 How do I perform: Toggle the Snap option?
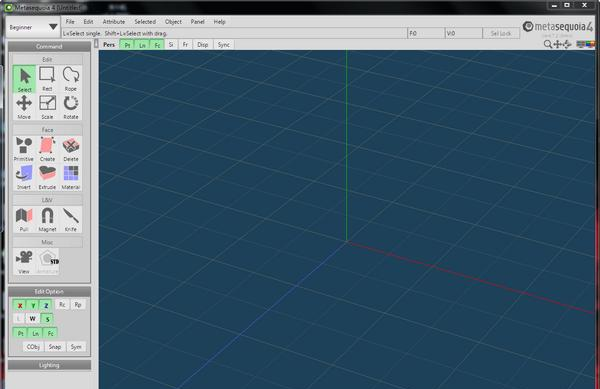55,347
